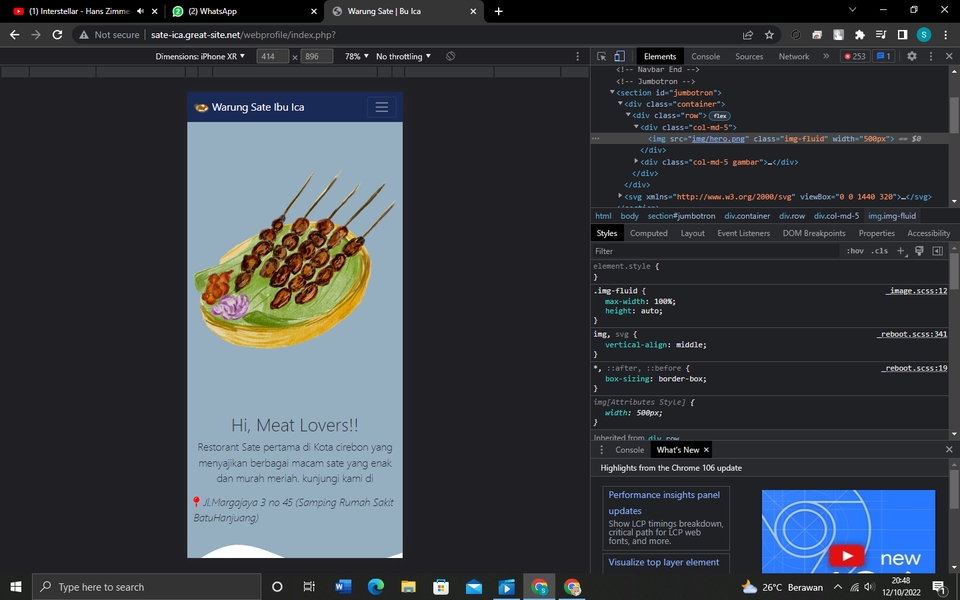Click the new style rule plus icon
960x600 pixels.
(900, 251)
